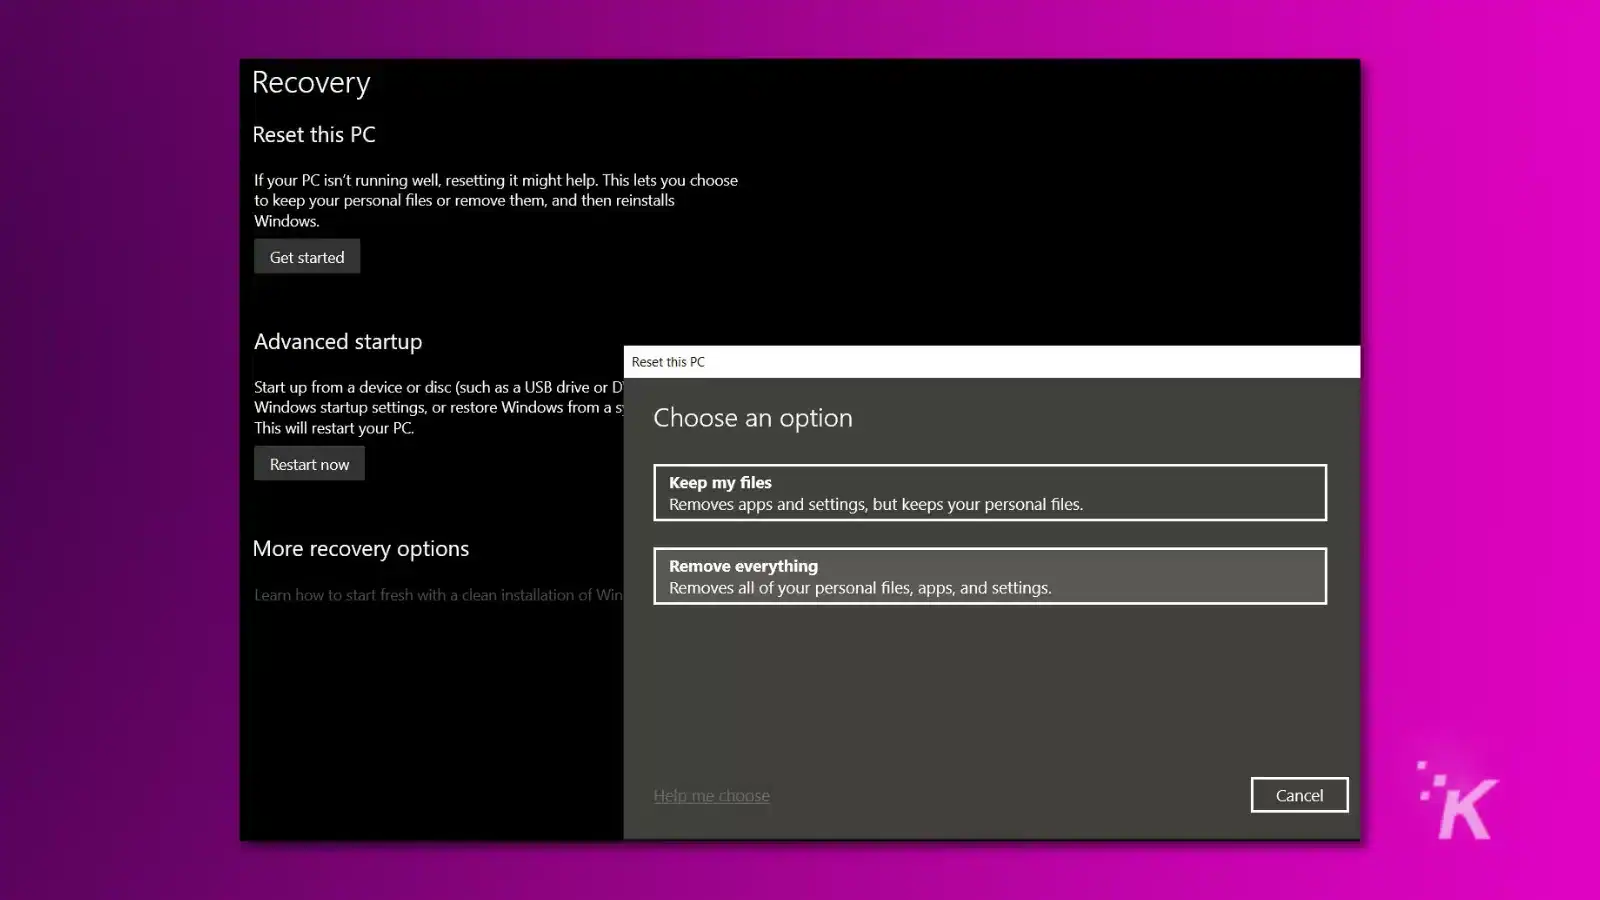Cancel the Reset this PC dialog
1600x900 pixels.
[1299, 795]
